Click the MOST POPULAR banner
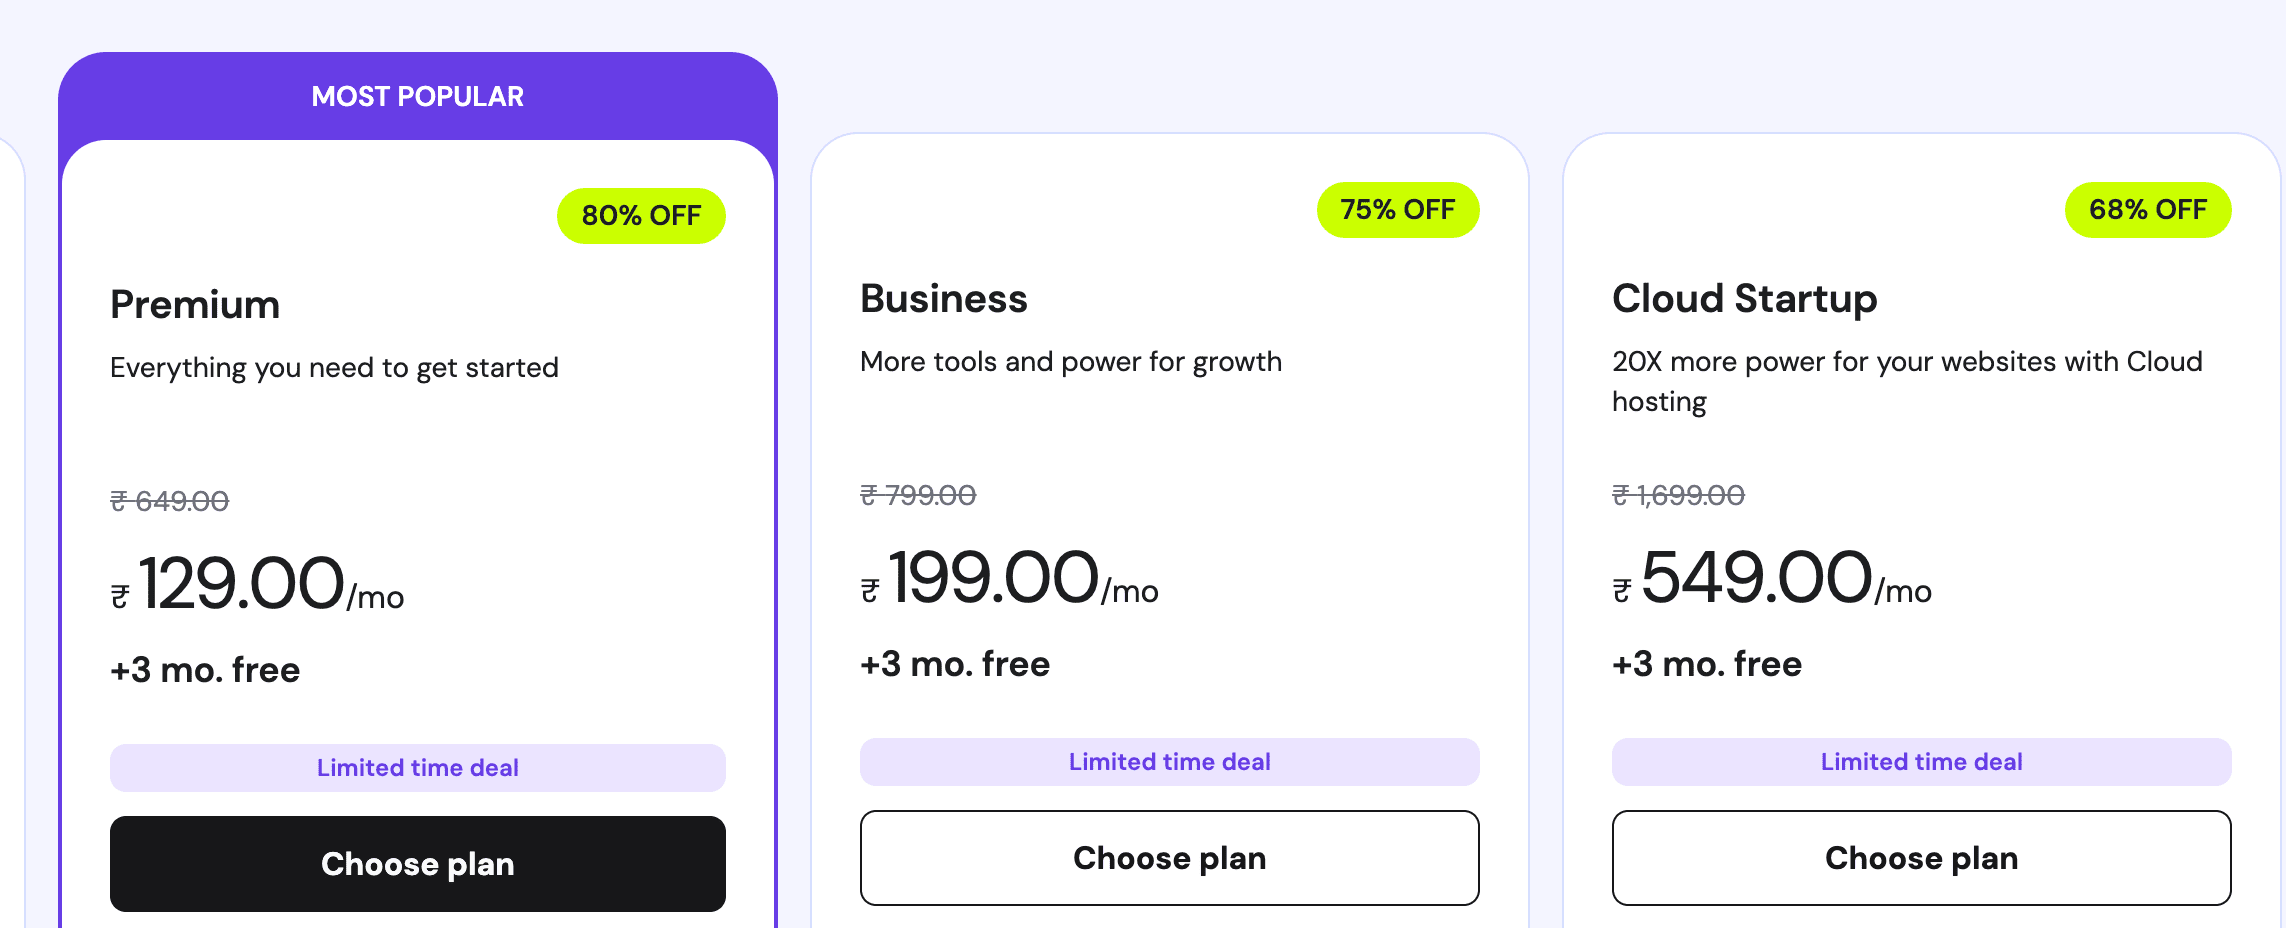 (417, 96)
